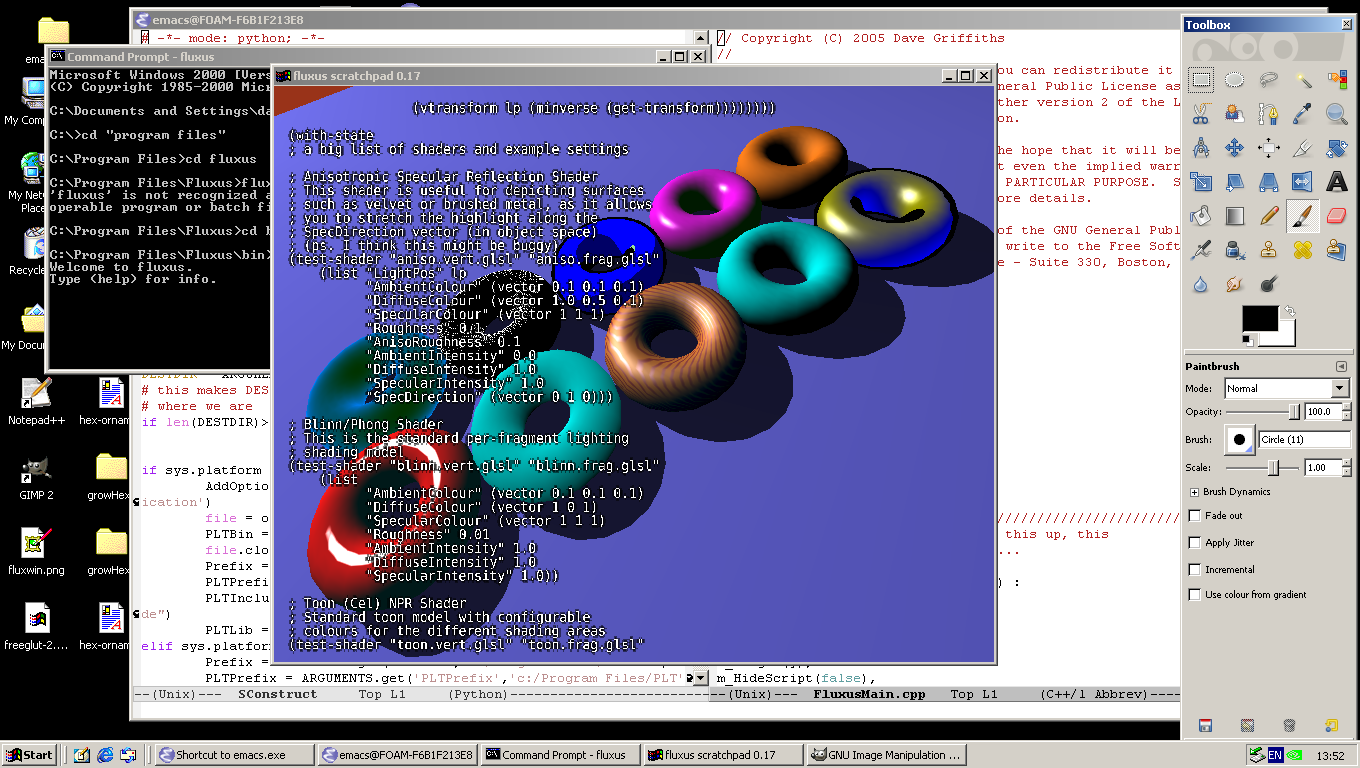Image resolution: width=1360 pixels, height=768 pixels.
Task: Select the Pencil tool
Action: pyautogui.click(x=1269, y=216)
